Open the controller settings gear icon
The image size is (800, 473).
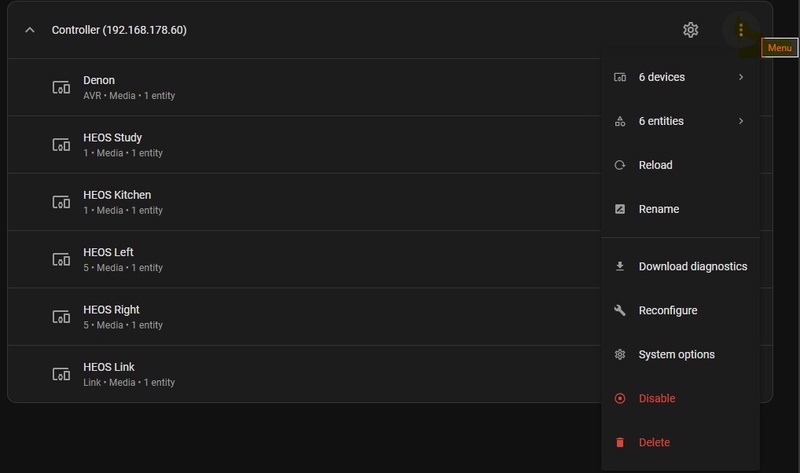point(690,30)
